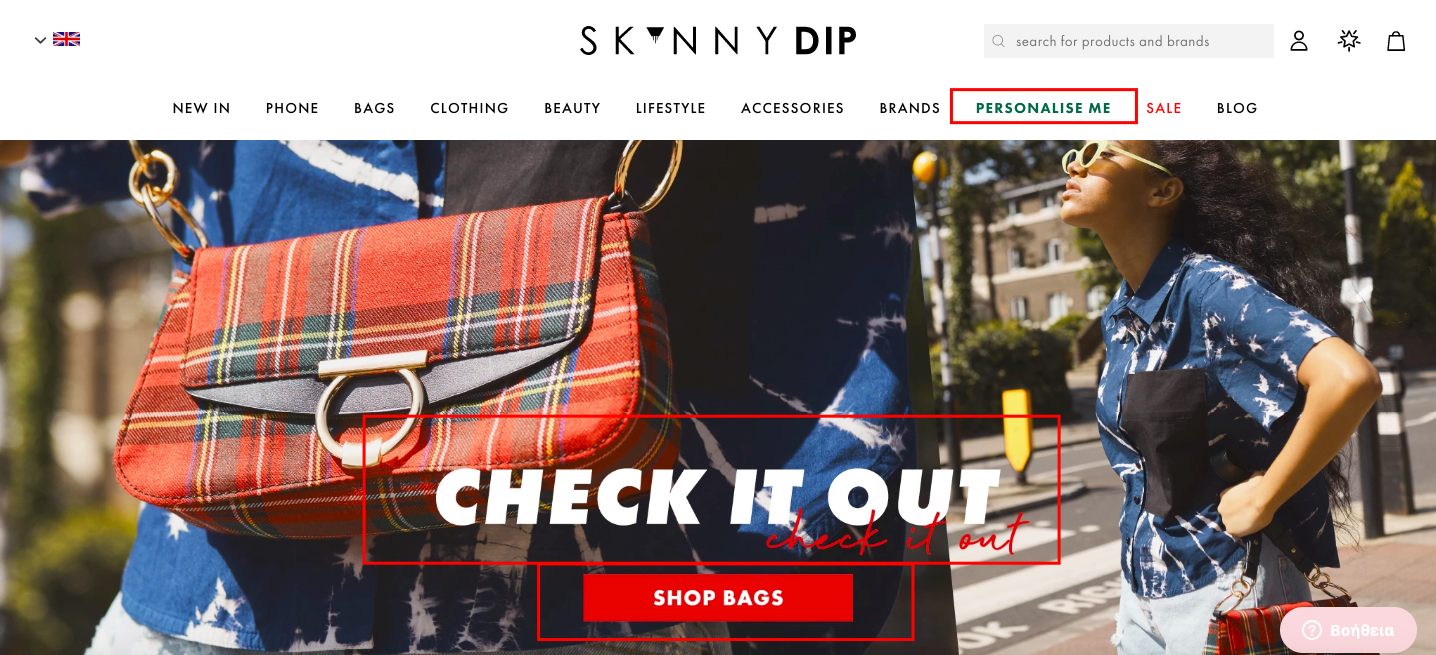The width and height of the screenshot is (1436, 655).
Task: Open the BAGS menu
Action: pos(374,108)
